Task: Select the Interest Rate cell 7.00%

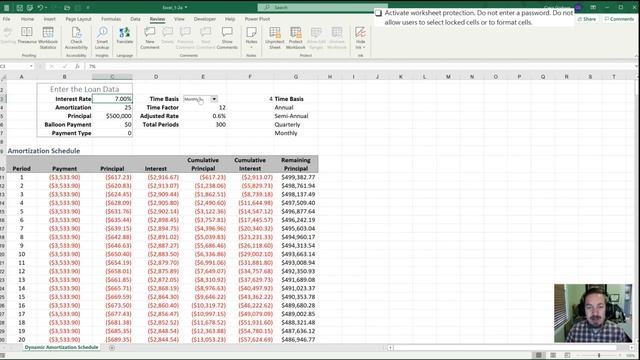Action: coord(112,99)
